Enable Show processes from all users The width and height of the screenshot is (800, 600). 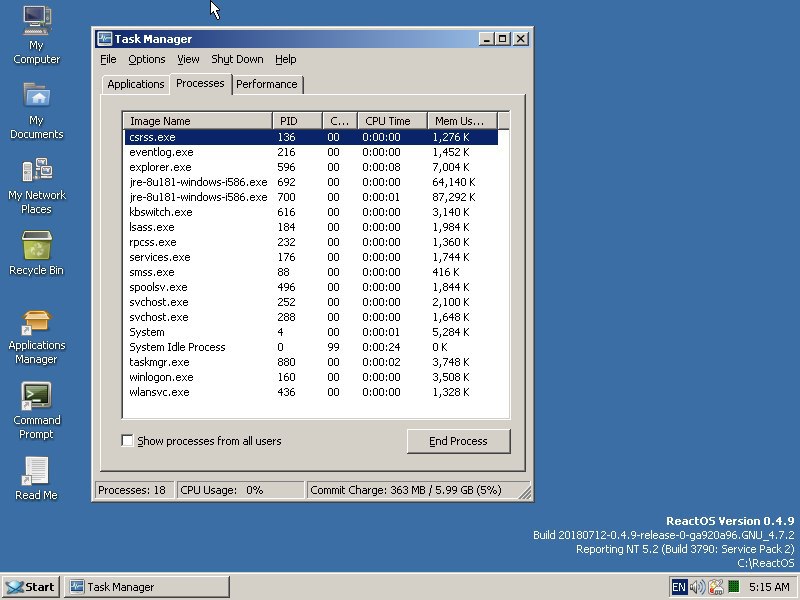[127, 441]
